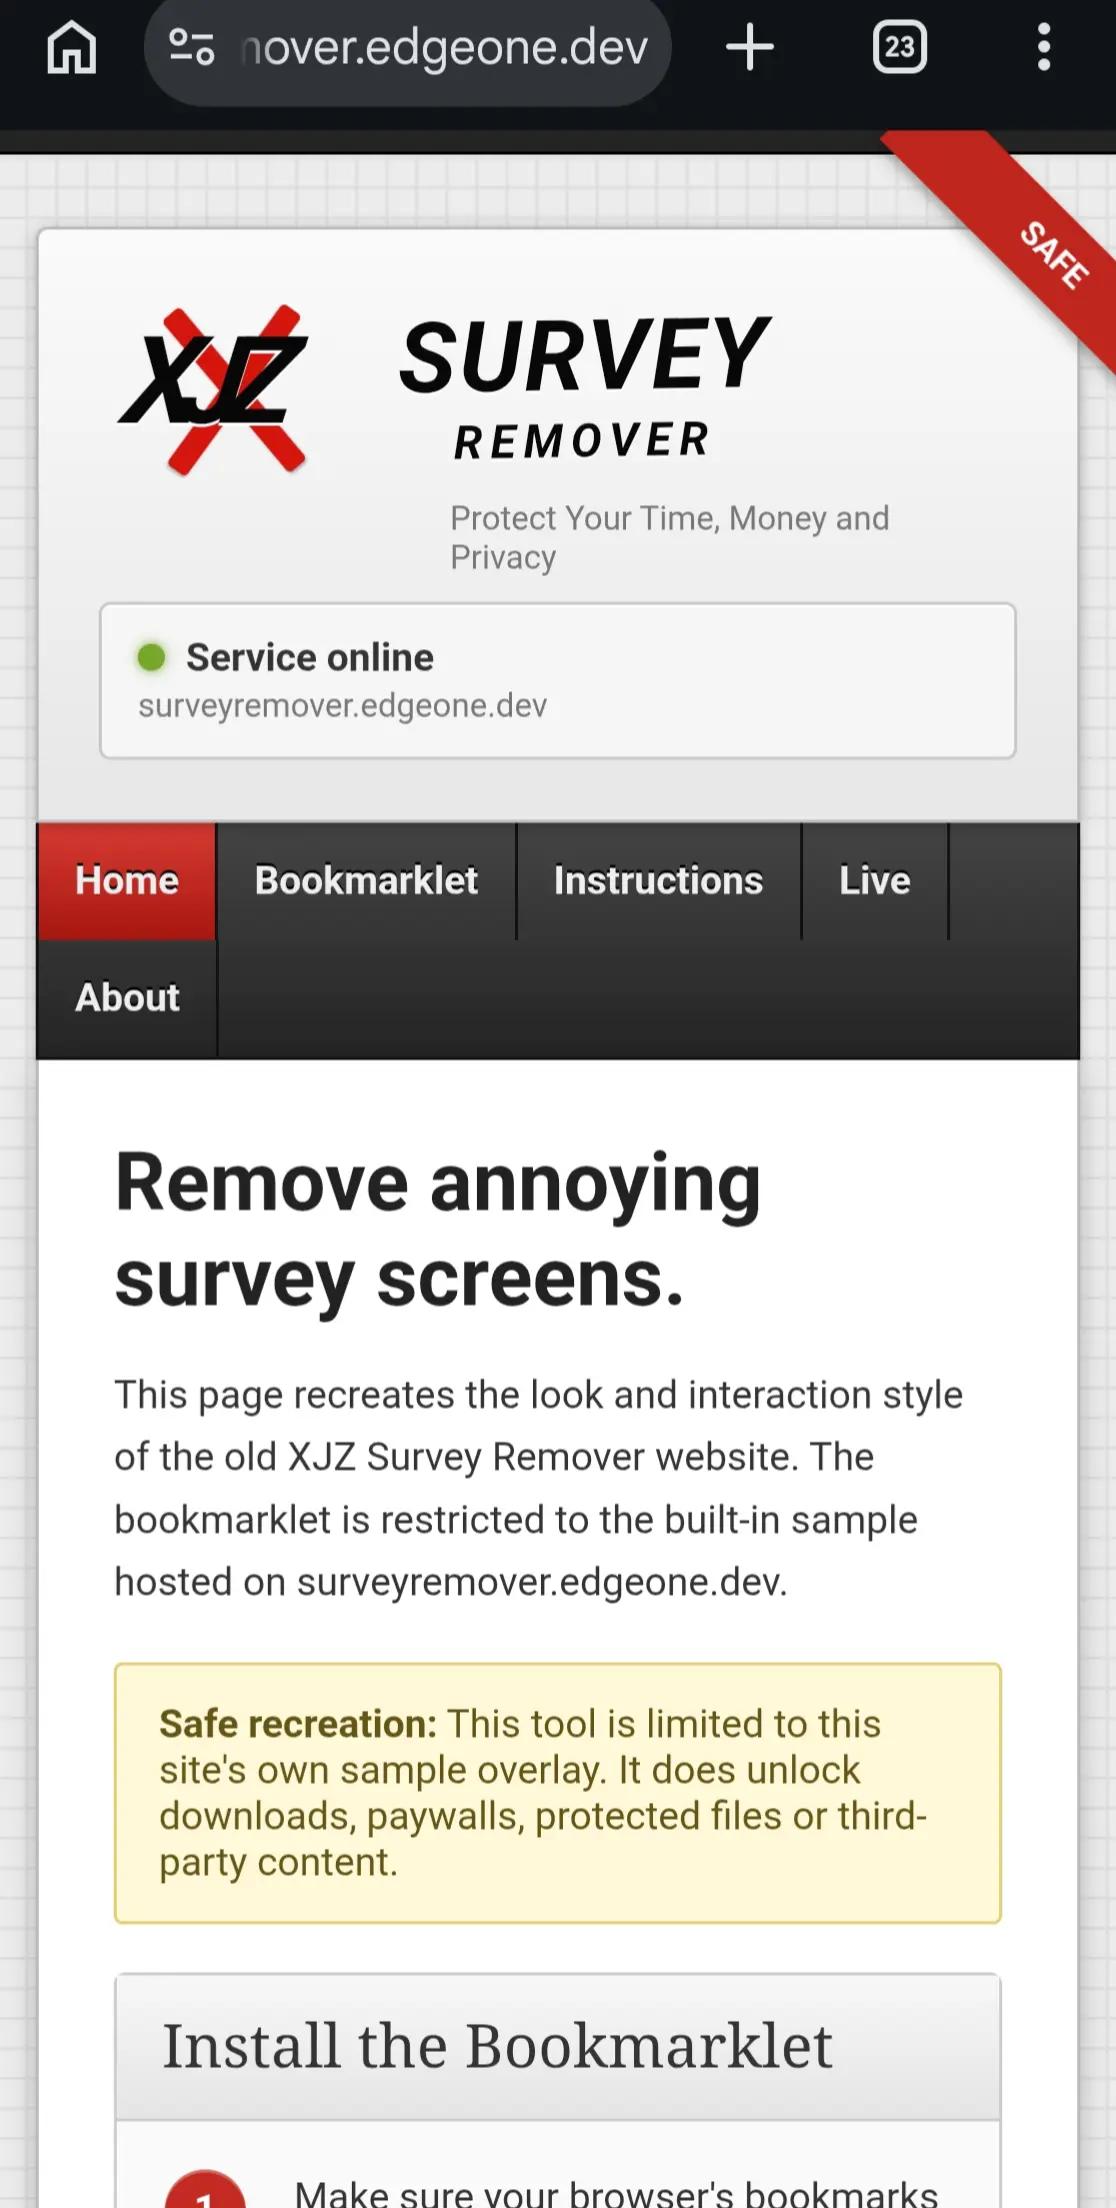Open the About navigation item
1116x2208 pixels.
click(x=127, y=998)
